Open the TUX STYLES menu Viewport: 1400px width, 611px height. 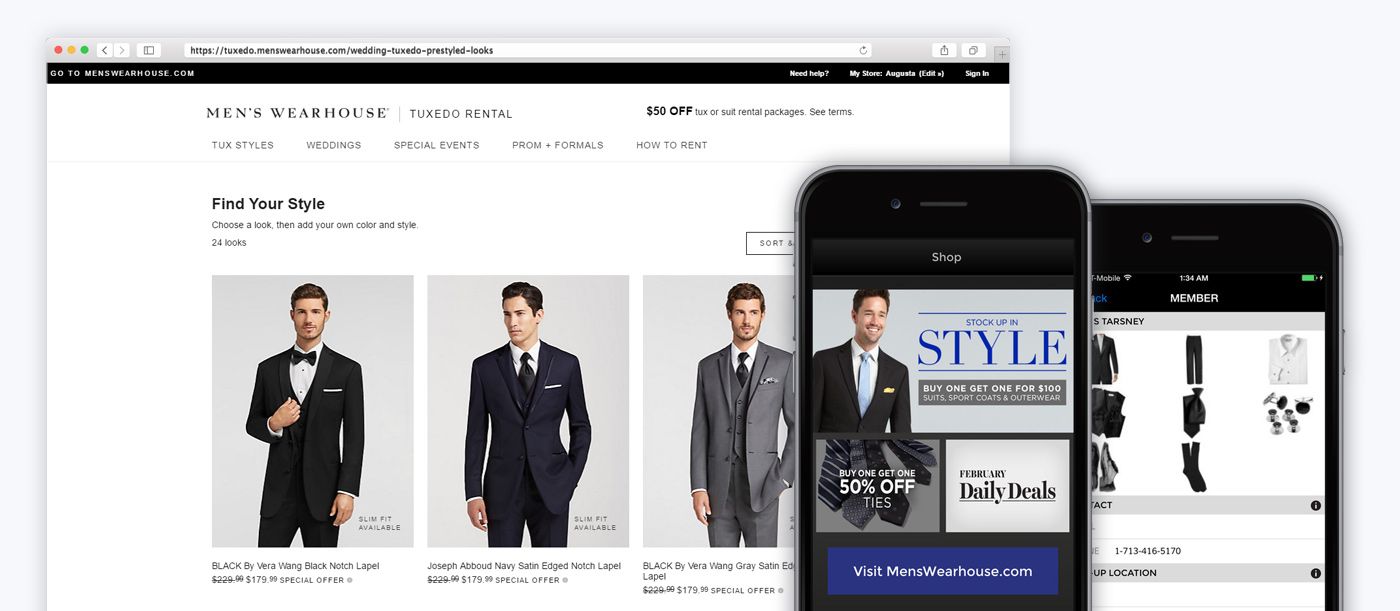pos(243,145)
